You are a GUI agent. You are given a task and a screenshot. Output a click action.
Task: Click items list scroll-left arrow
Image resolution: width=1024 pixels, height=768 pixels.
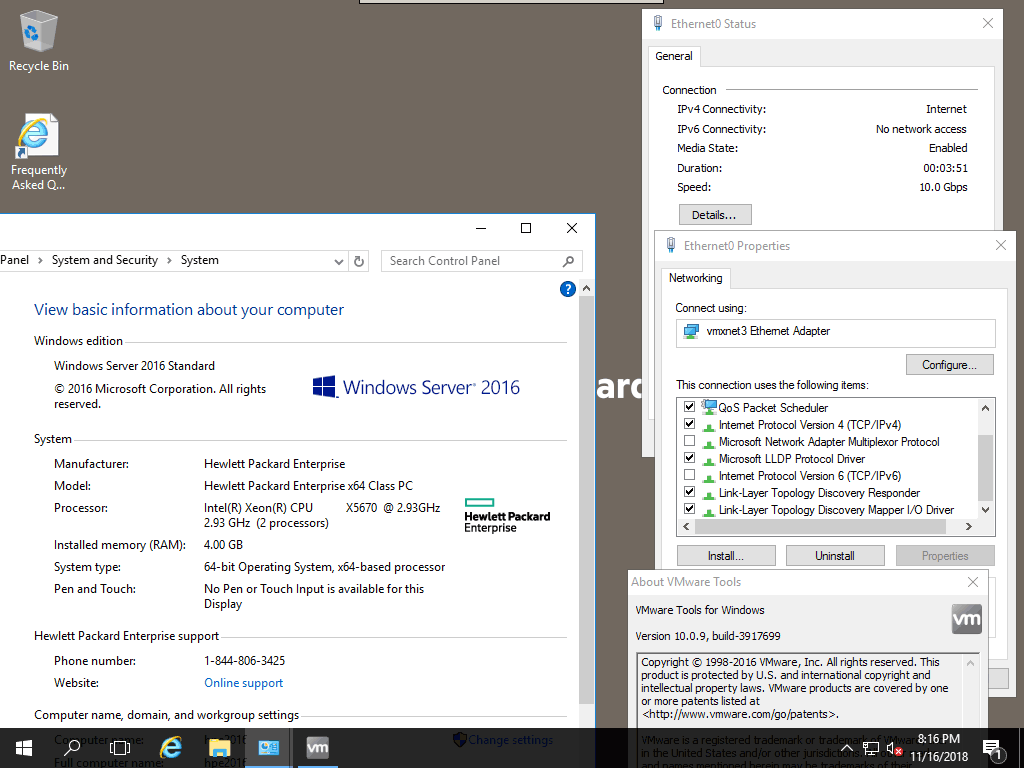(x=686, y=526)
